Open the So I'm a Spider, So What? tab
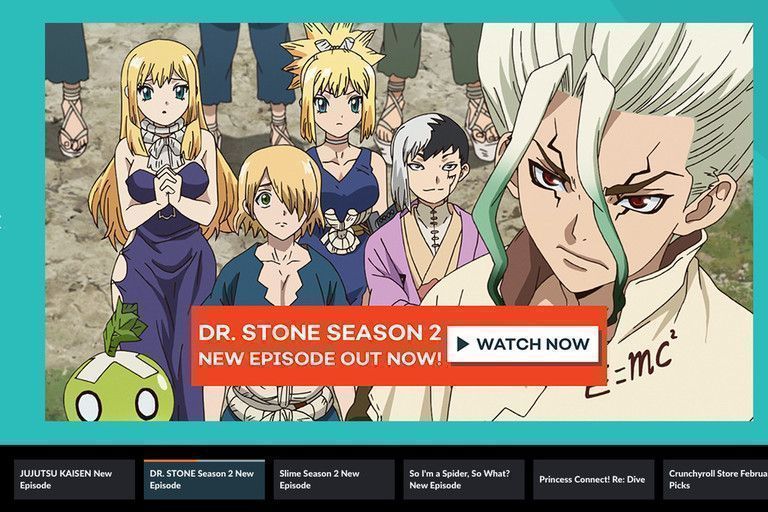Screen dimensions: 768x512 [x=464, y=479]
